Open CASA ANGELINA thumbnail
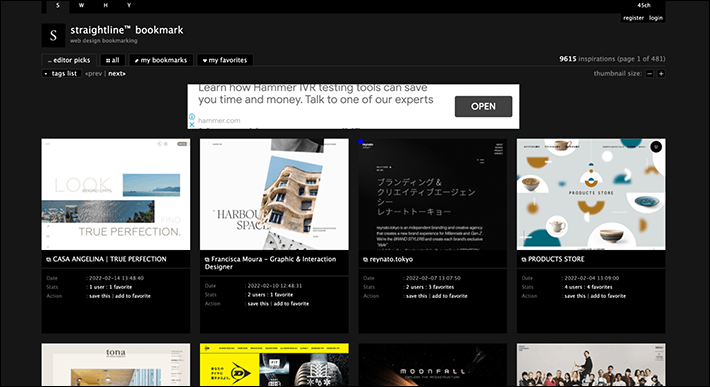The height and width of the screenshot is (387, 710). pyautogui.click(x=116, y=194)
